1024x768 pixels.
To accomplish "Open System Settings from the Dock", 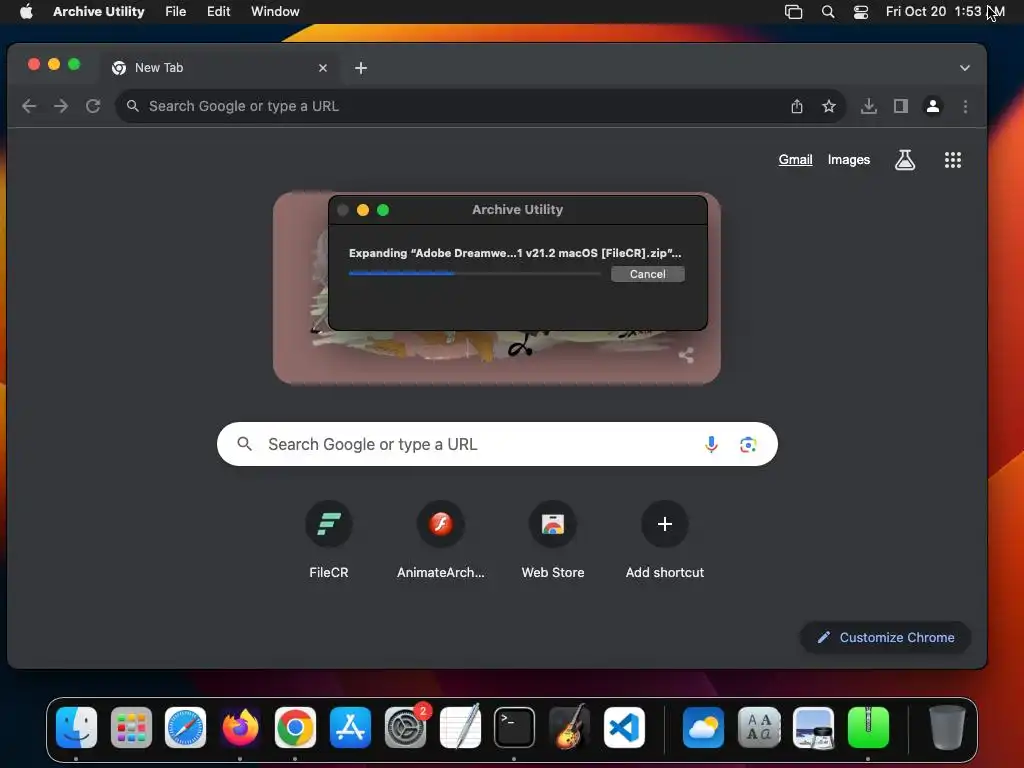I will click(x=405, y=728).
